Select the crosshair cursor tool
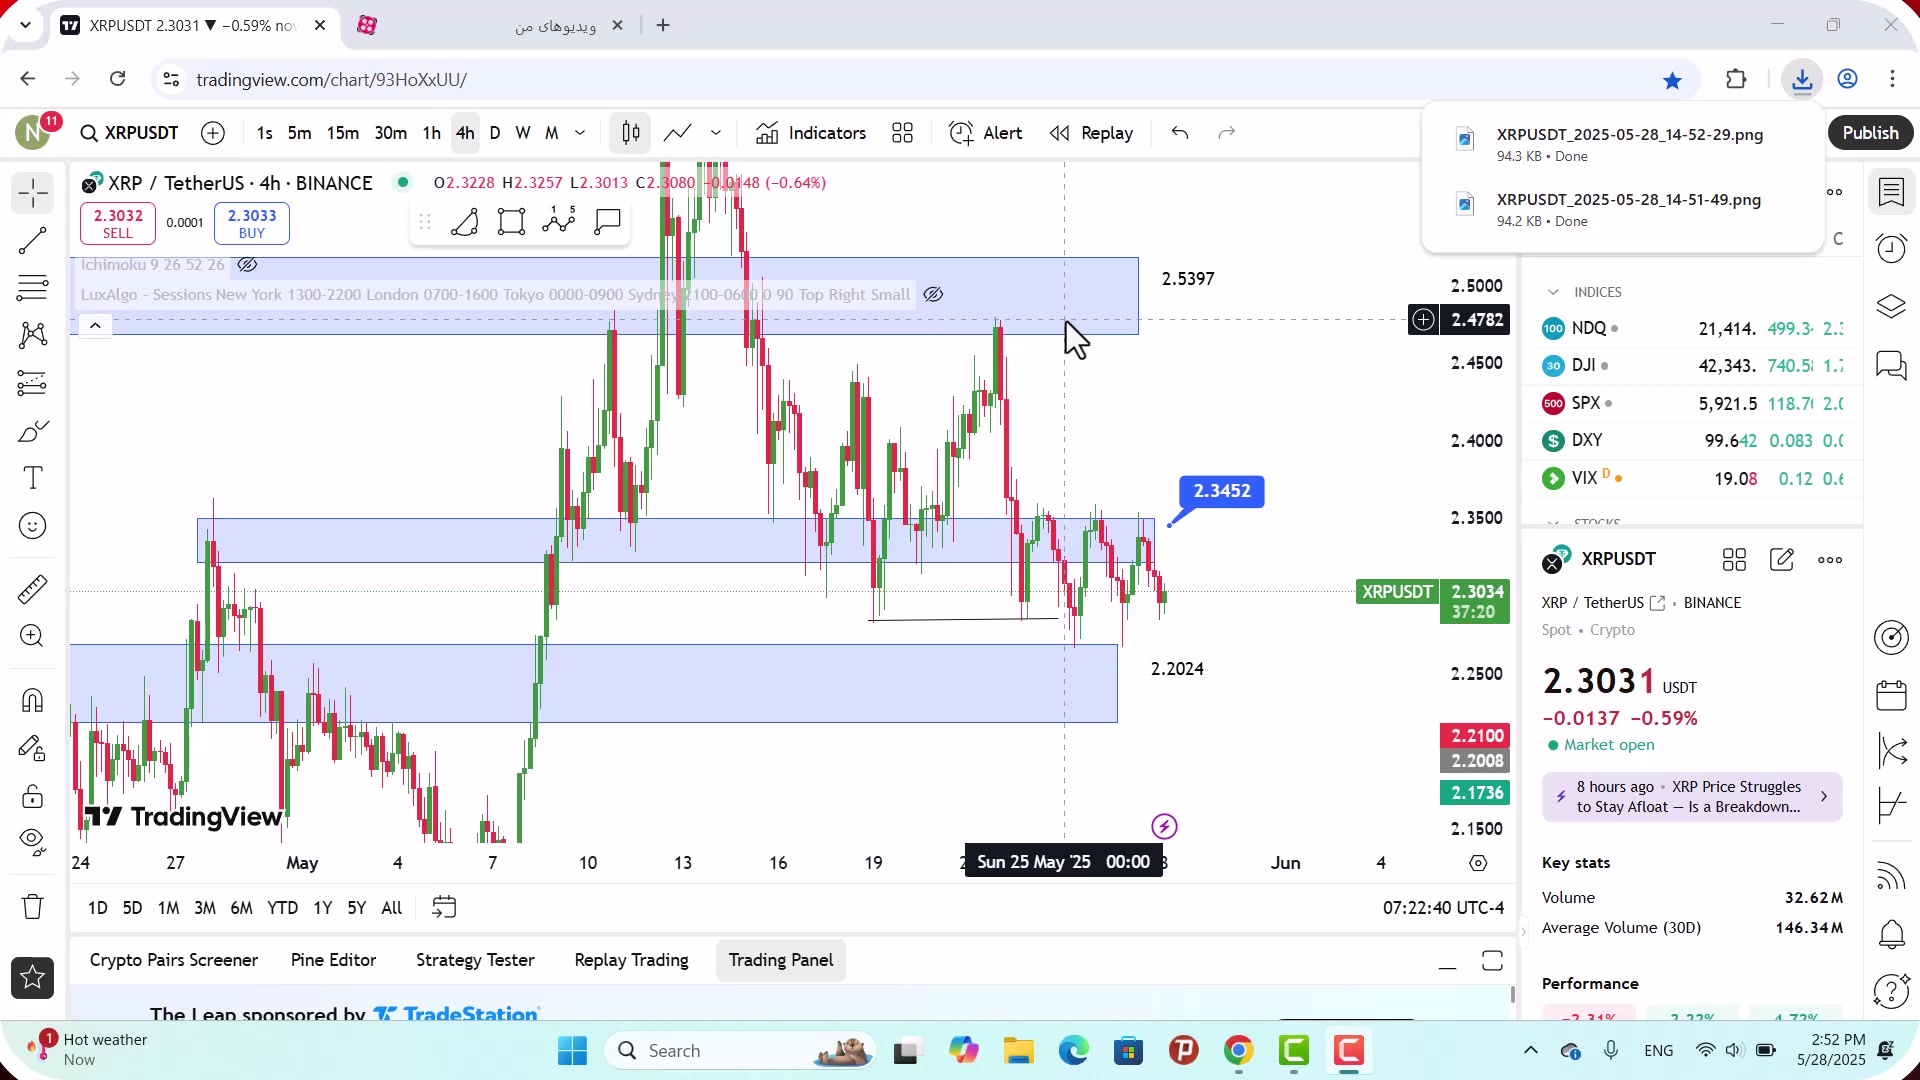Screen dimensions: 1920x1080 point(33,192)
